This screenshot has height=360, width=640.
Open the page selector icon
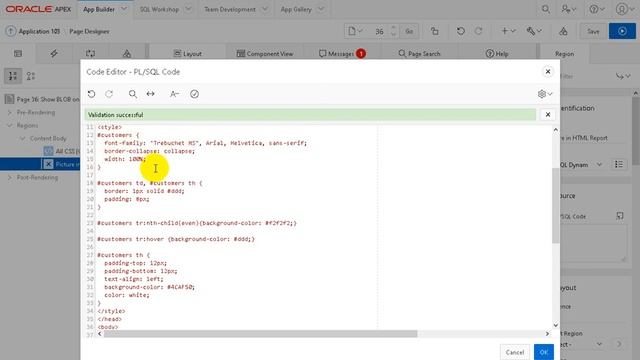(x=355, y=31)
